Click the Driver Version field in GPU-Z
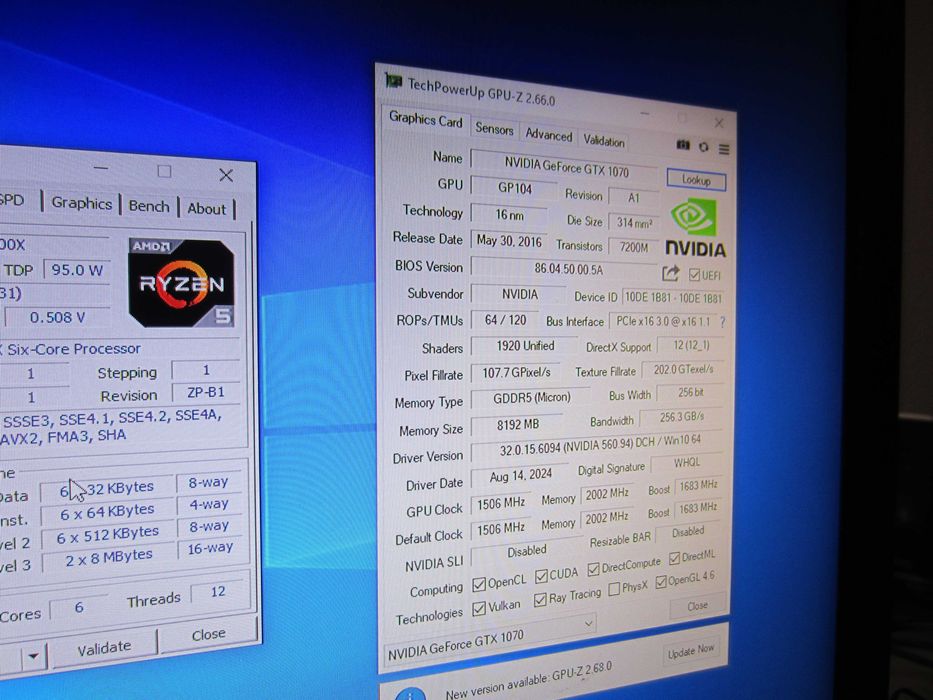The height and width of the screenshot is (700, 933). [597, 446]
